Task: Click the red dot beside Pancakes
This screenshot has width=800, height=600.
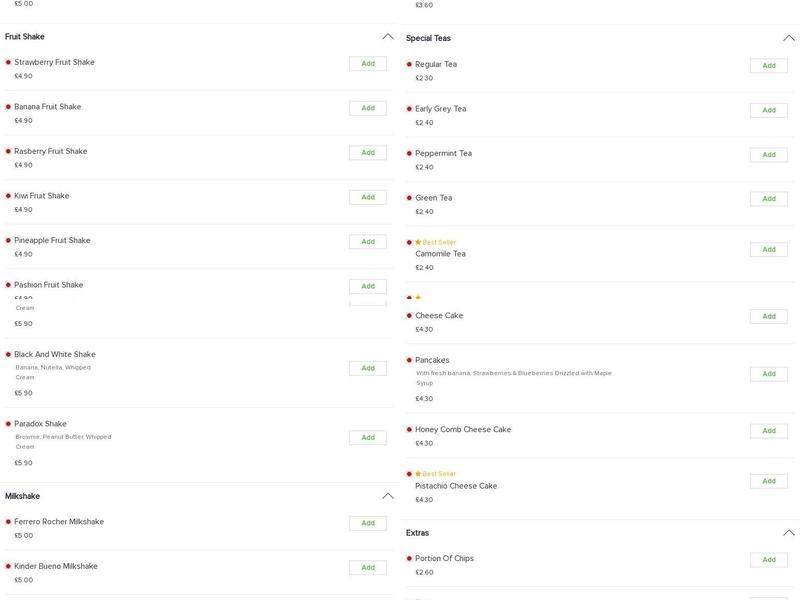Action: tap(409, 360)
